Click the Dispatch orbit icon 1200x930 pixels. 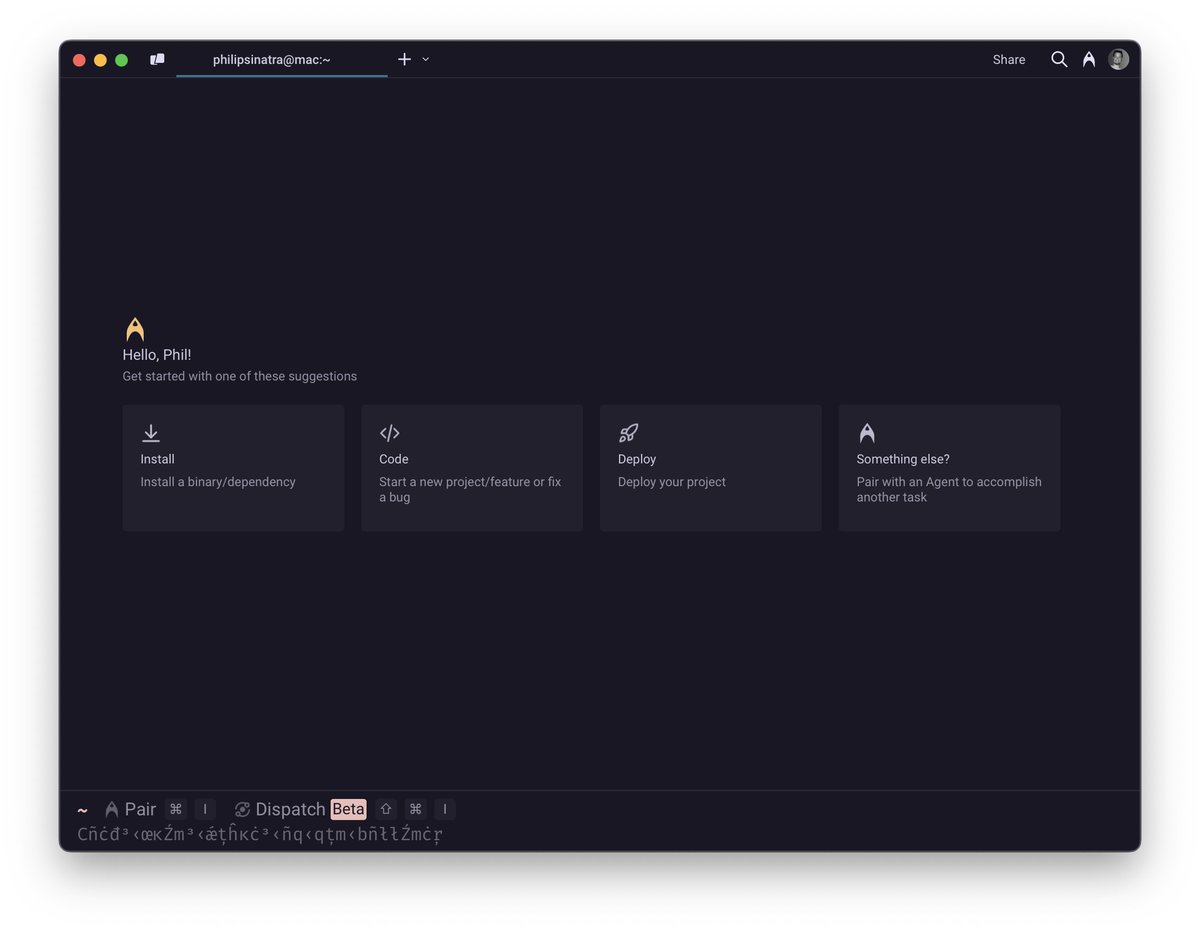[x=242, y=810]
